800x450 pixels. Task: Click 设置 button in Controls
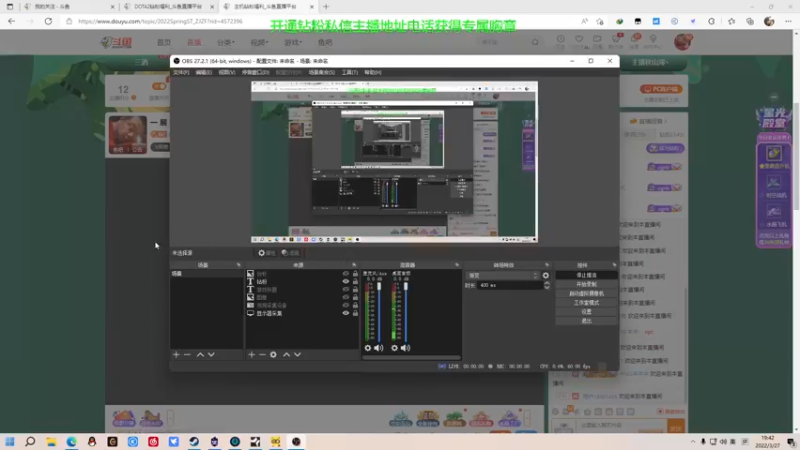click(x=586, y=312)
